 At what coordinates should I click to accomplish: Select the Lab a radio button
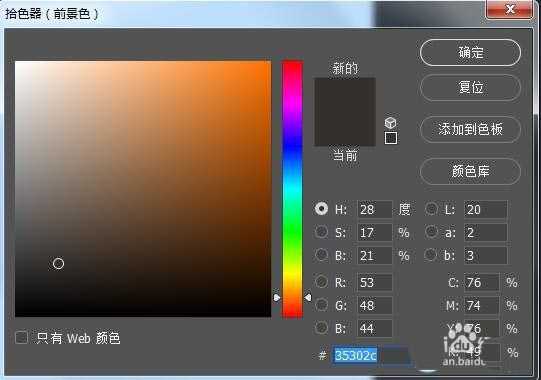431,232
